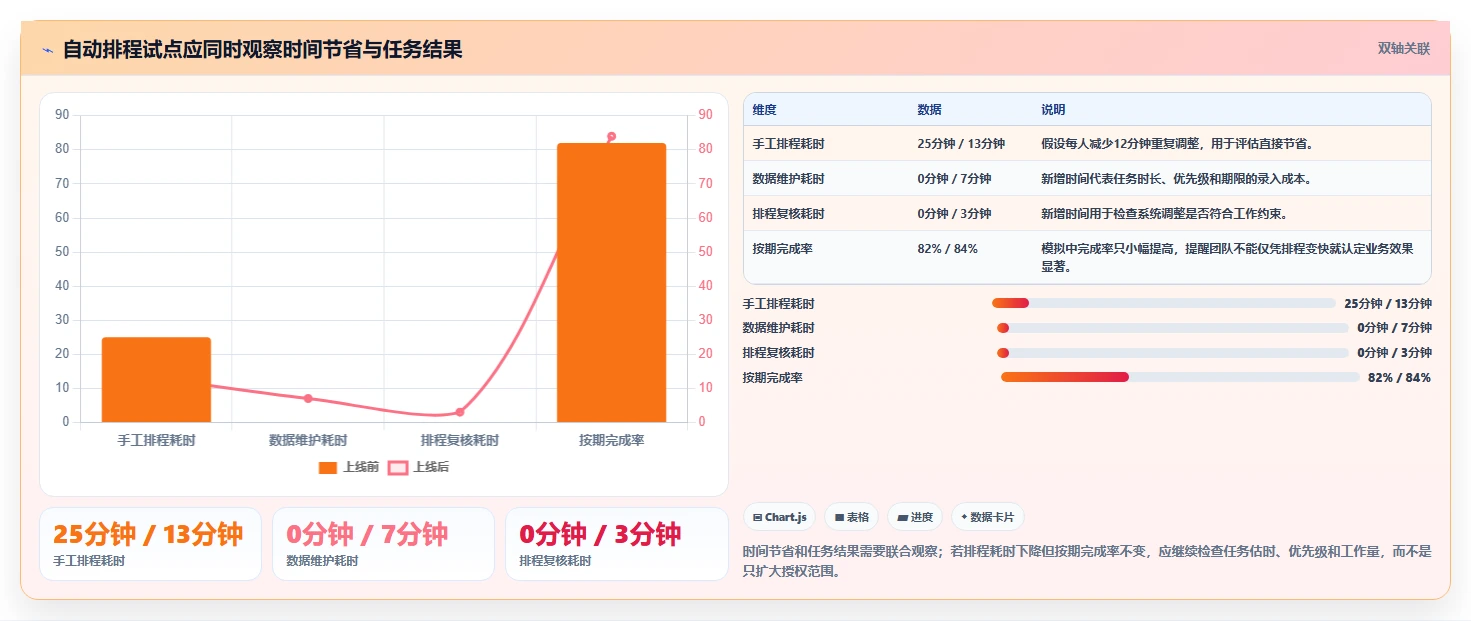
Task: Click the 双轴关联 badge in the header
Action: tap(1404, 49)
